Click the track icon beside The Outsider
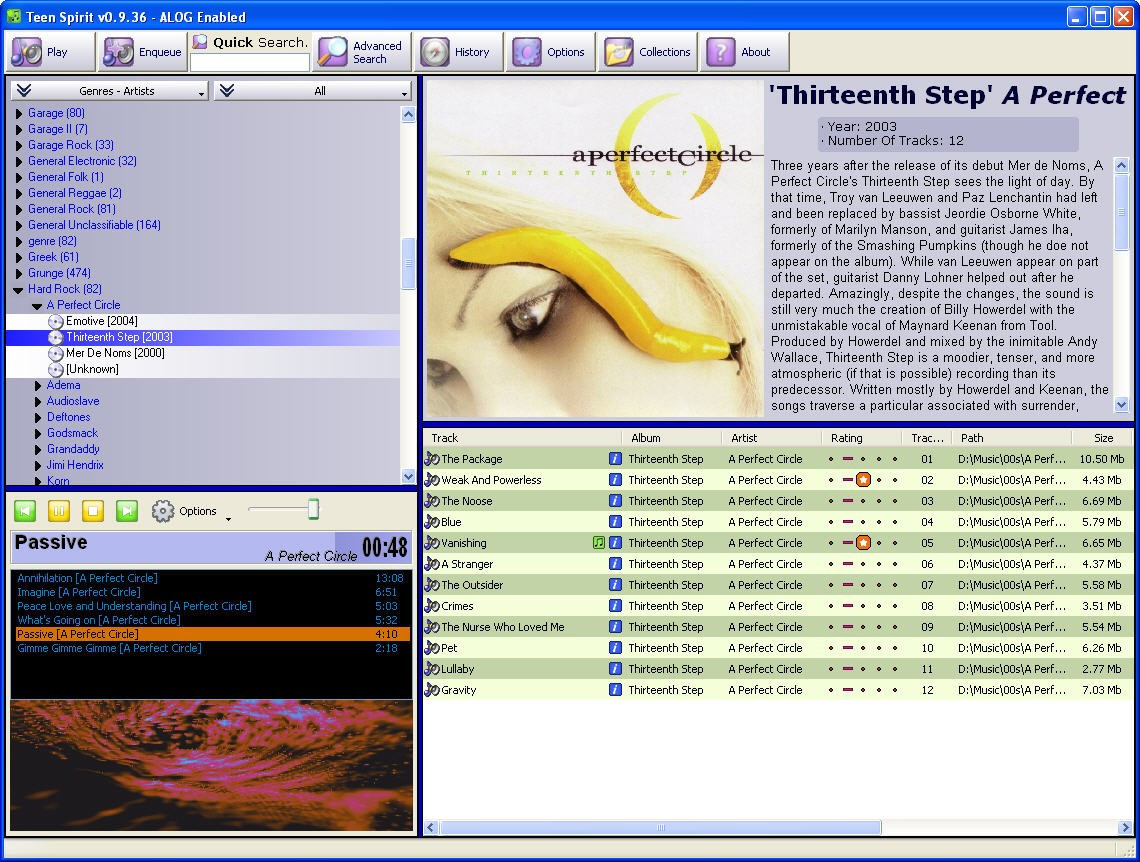This screenshot has width=1140, height=862. coord(432,585)
